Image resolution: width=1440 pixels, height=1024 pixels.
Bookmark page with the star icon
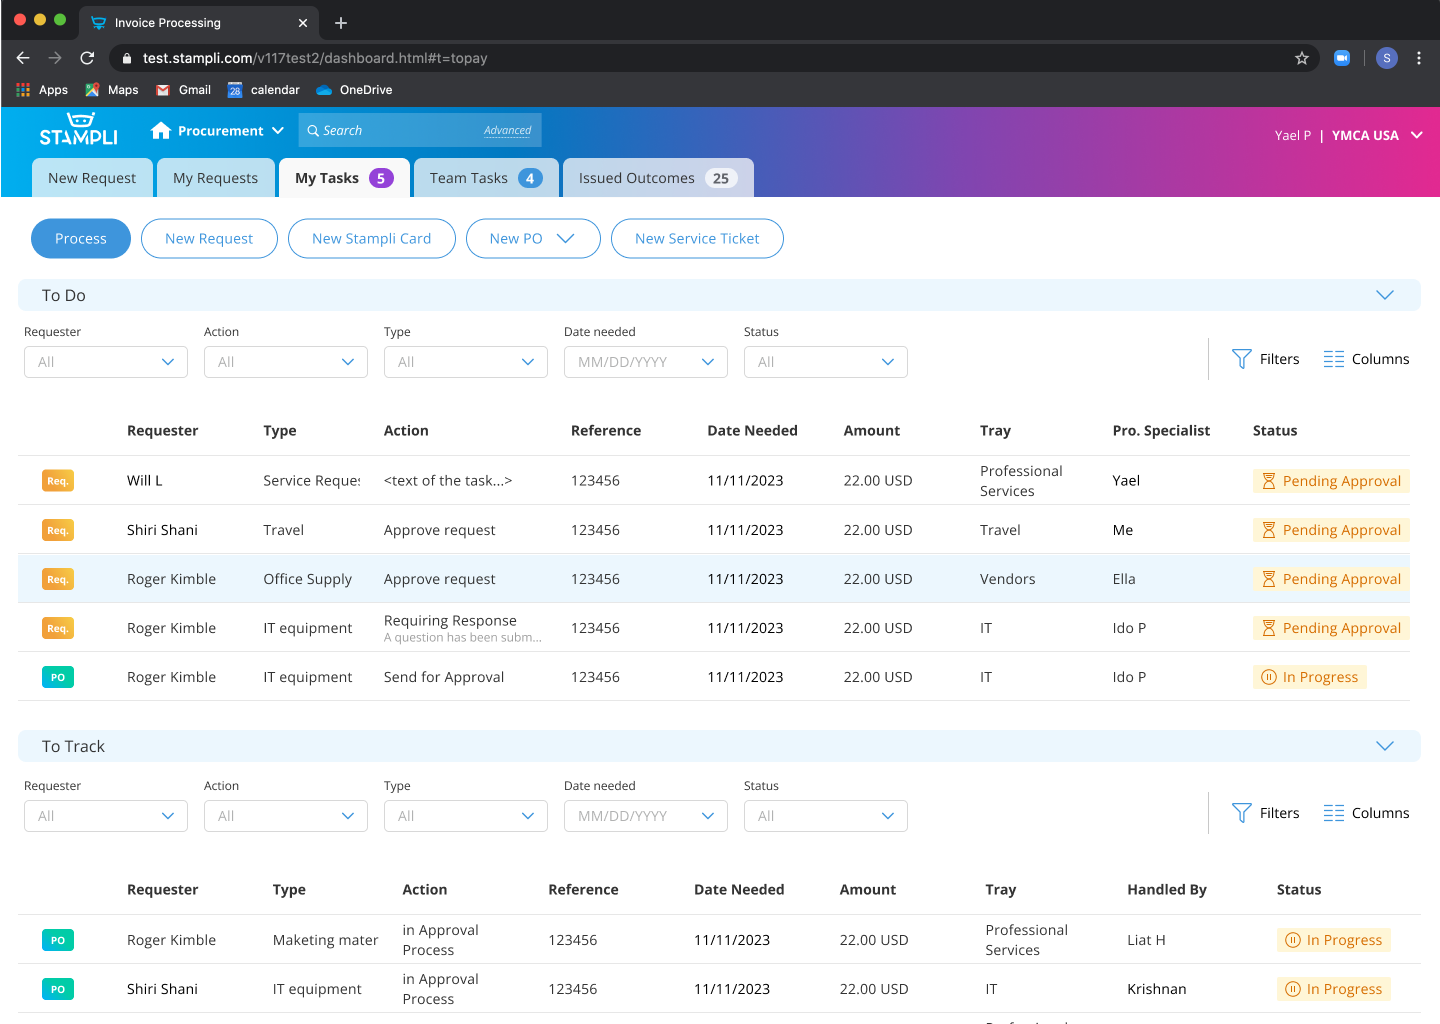point(1301,58)
